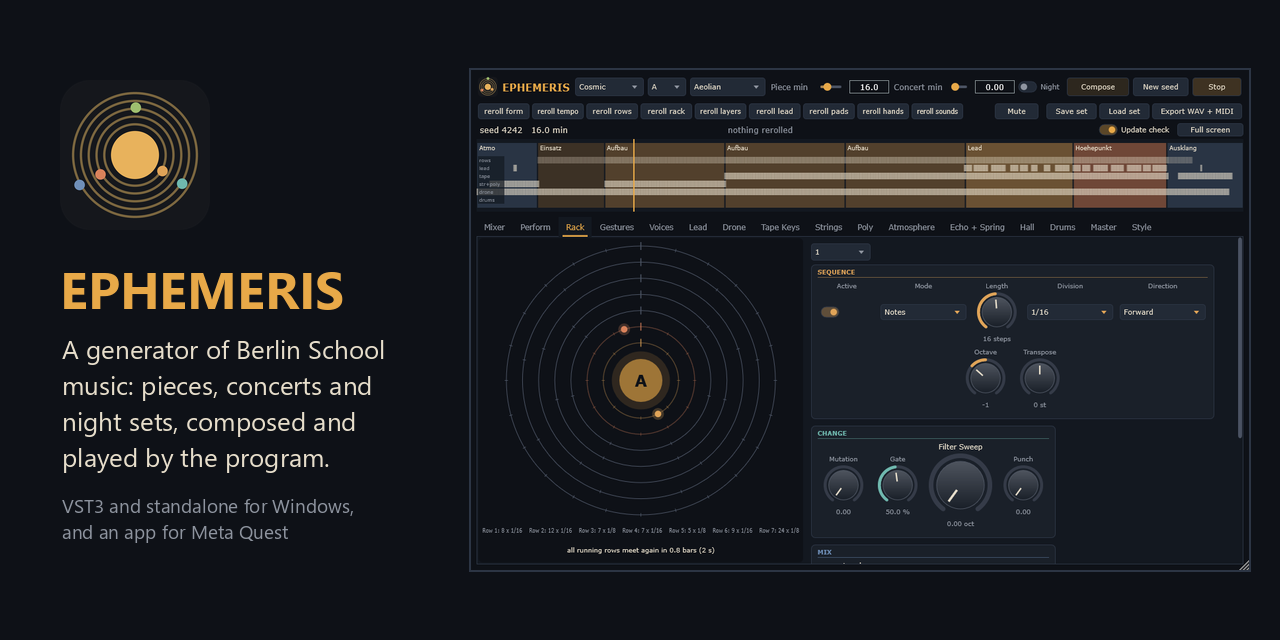Open the Drums tab
Viewport: 1280px width, 640px height.
(1062, 227)
